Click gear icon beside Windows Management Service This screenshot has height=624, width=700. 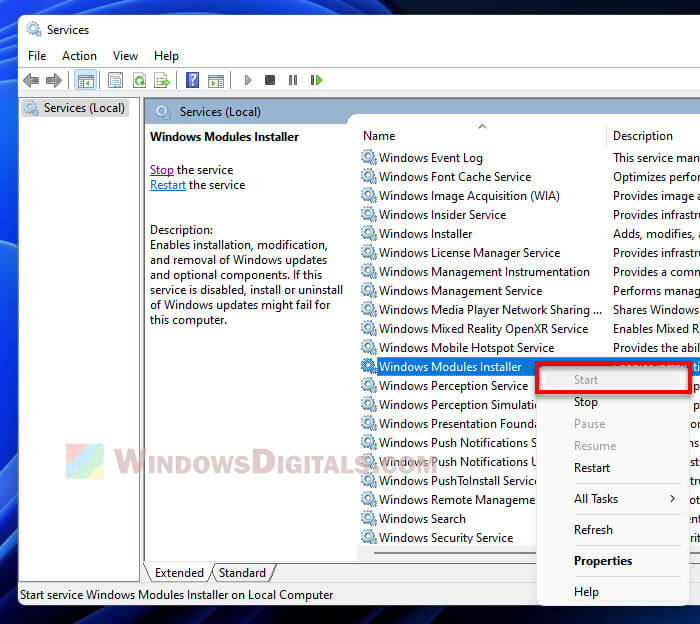[x=369, y=290]
